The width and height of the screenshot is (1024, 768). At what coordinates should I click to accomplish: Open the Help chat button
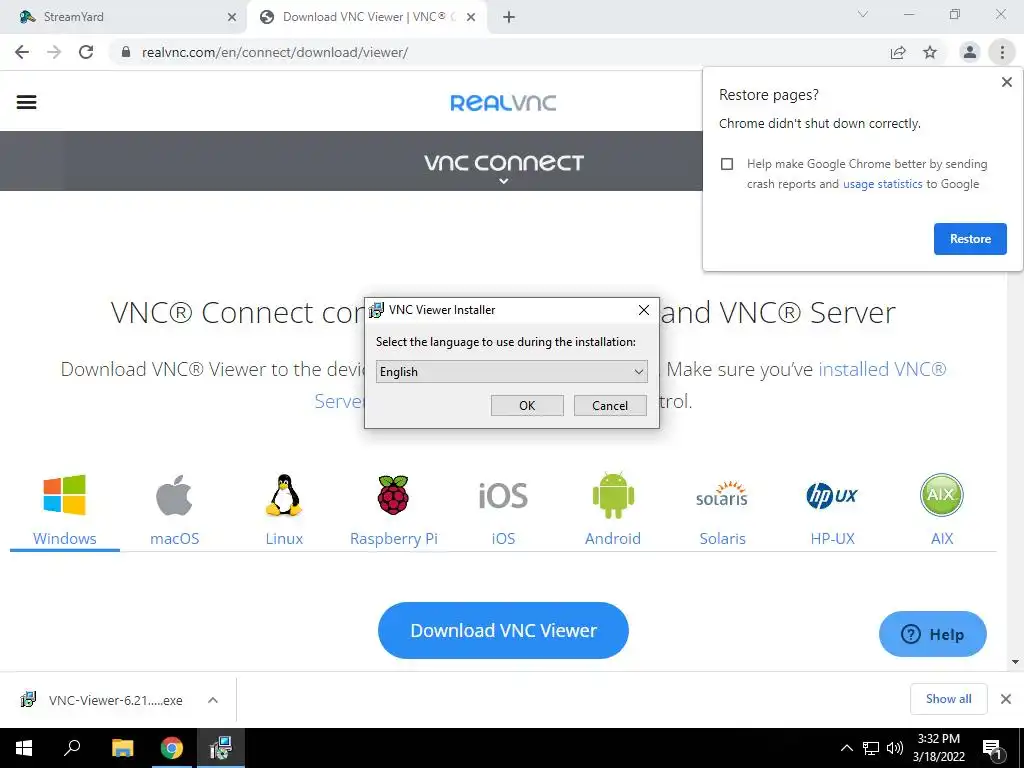[933, 634]
